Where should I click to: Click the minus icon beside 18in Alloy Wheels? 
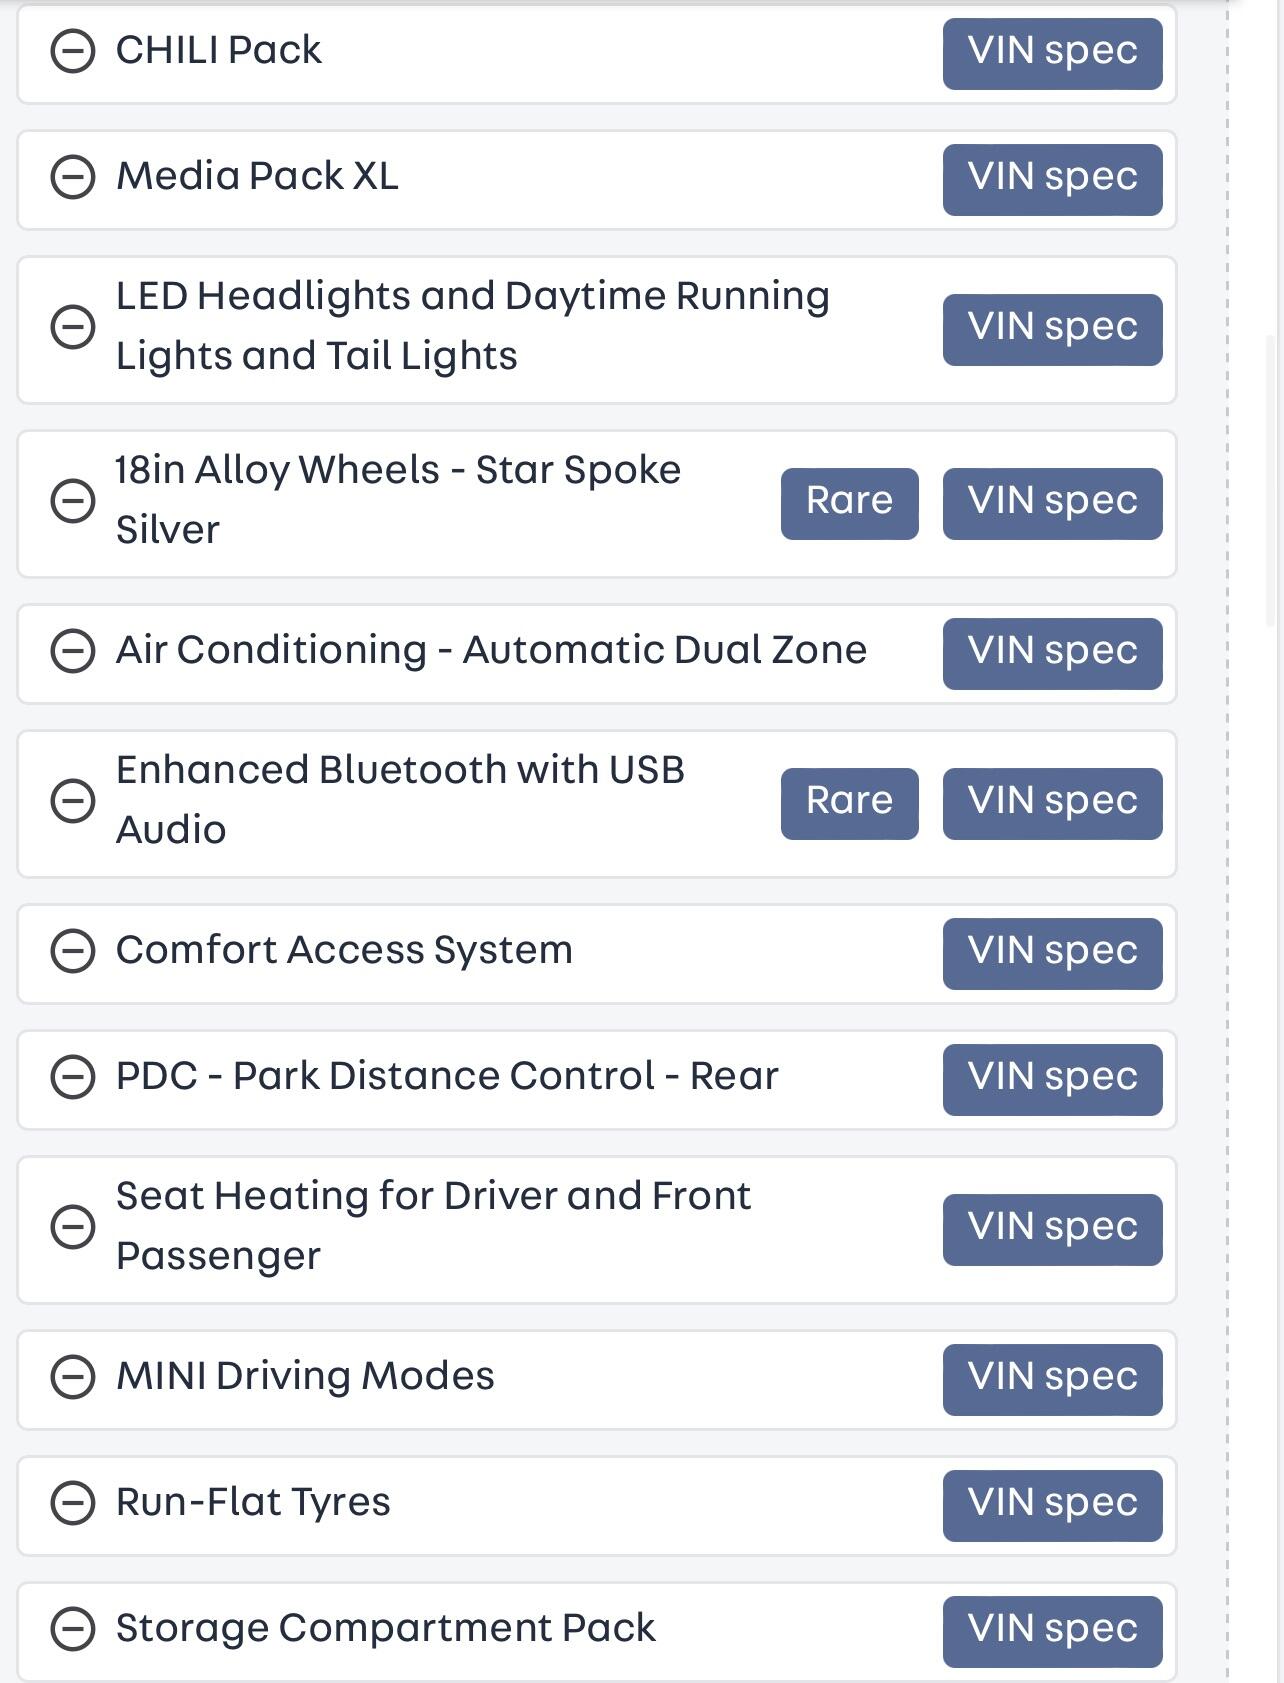click(x=73, y=501)
